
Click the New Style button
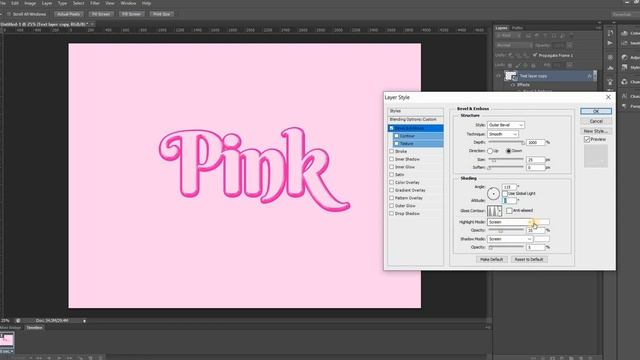click(x=596, y=131)
